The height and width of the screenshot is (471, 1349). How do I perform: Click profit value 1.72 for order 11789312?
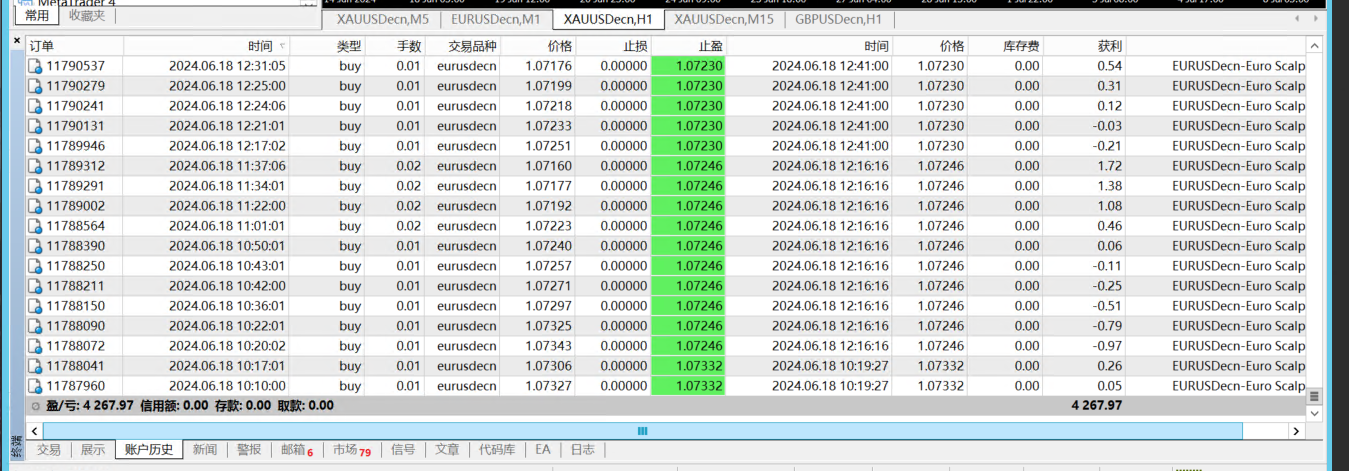(x=1110, y=166)
